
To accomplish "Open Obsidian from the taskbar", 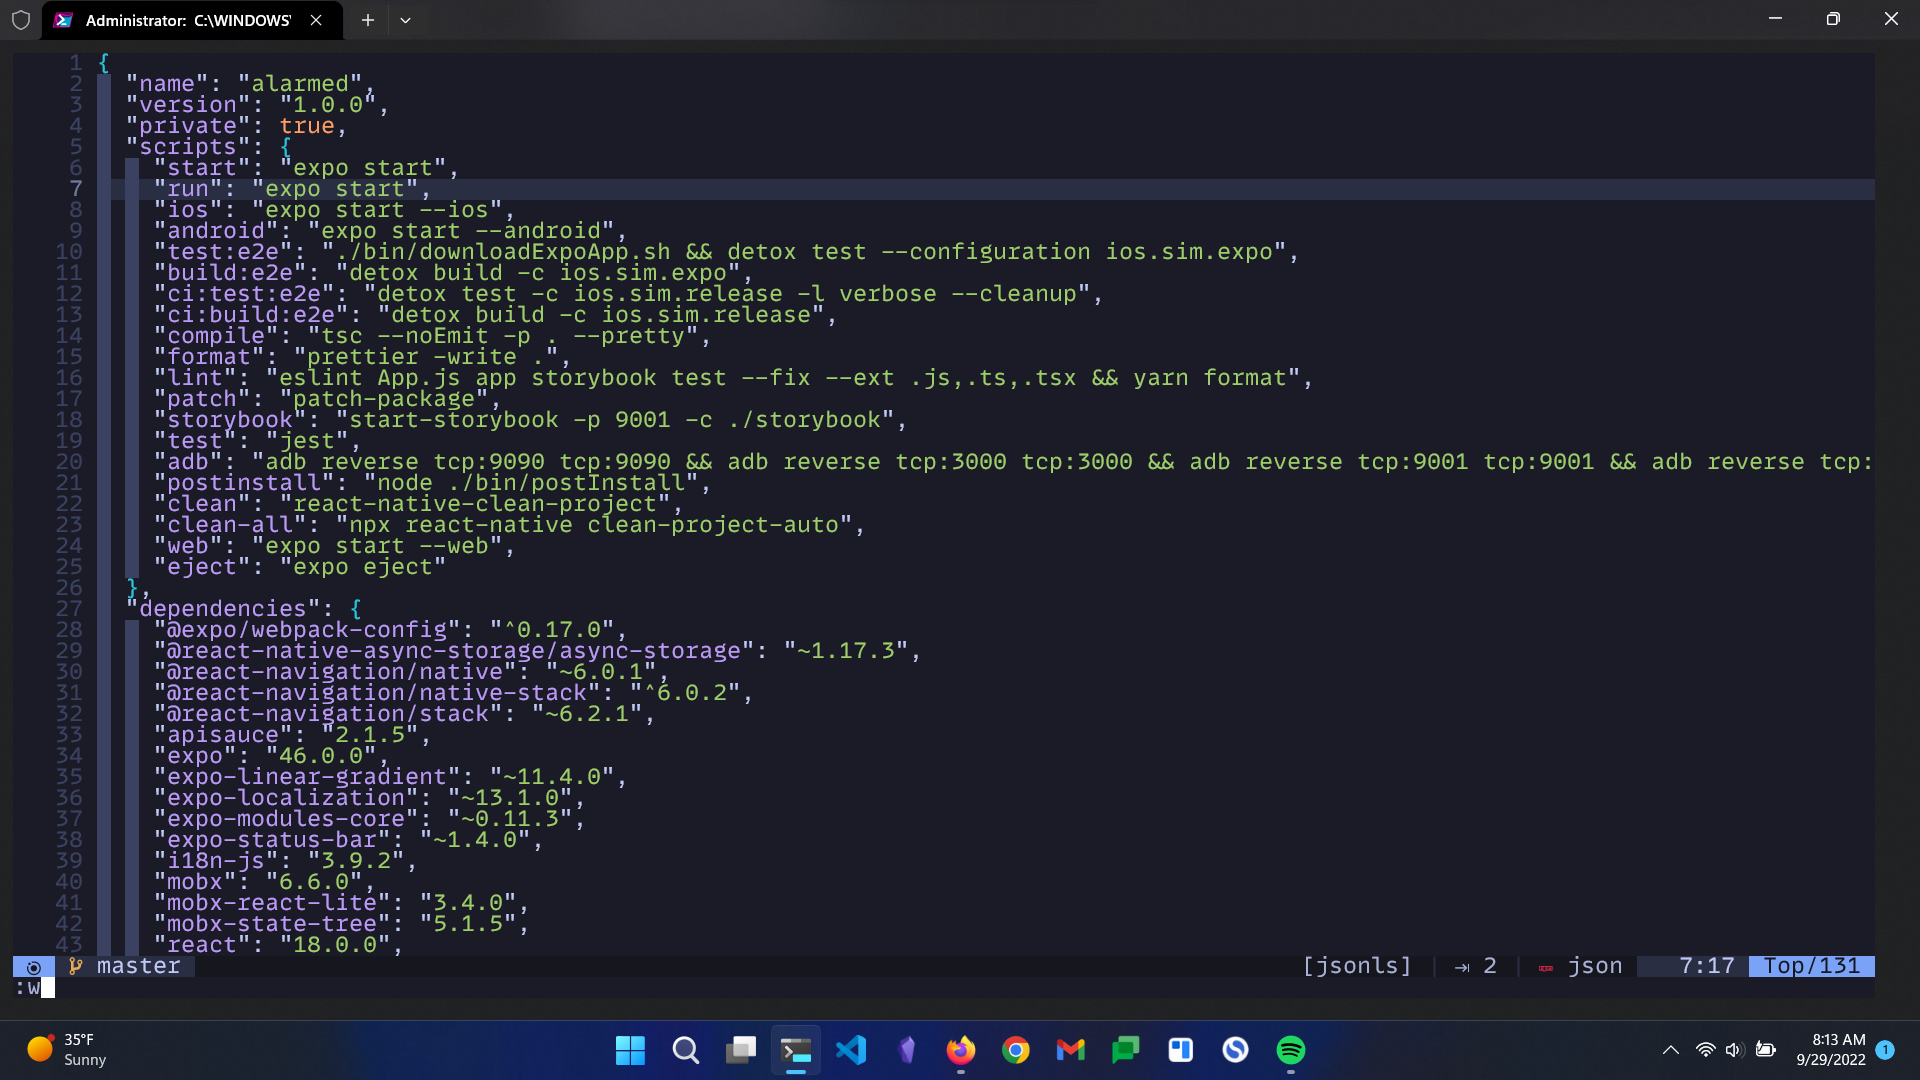I will [906, 1050].
